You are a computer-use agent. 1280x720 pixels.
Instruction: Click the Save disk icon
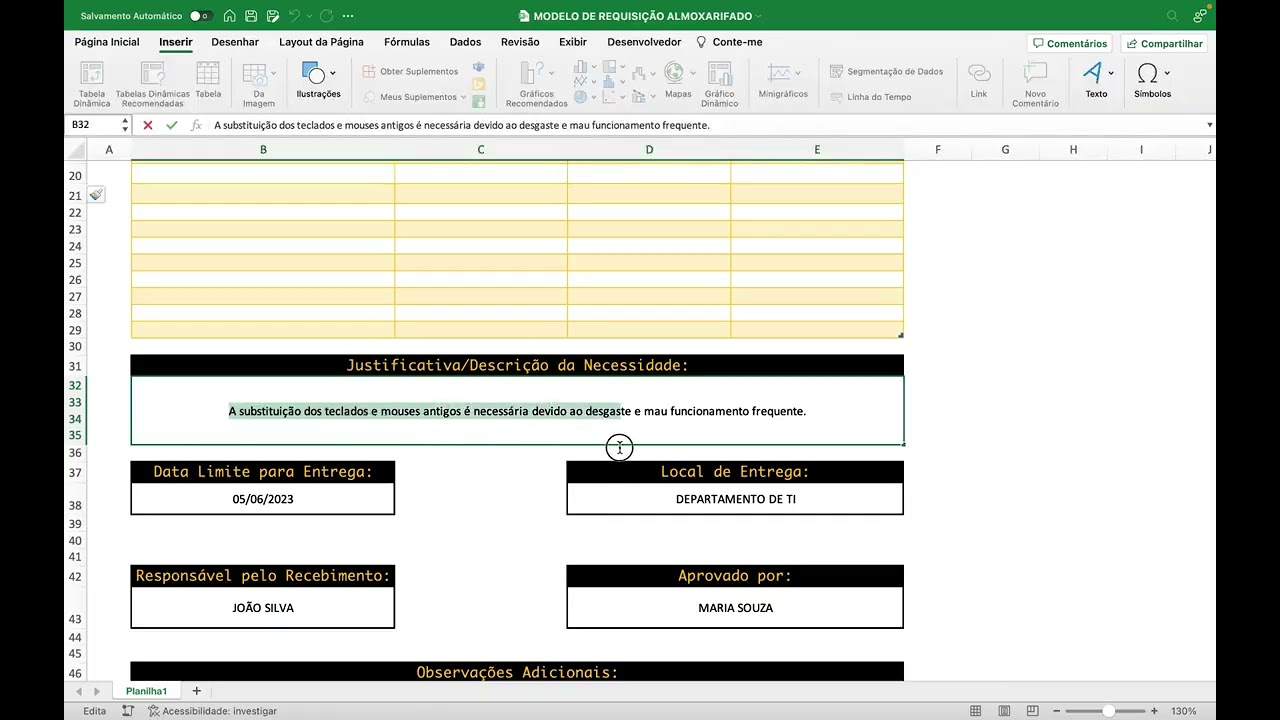click(x=251, y=16)
